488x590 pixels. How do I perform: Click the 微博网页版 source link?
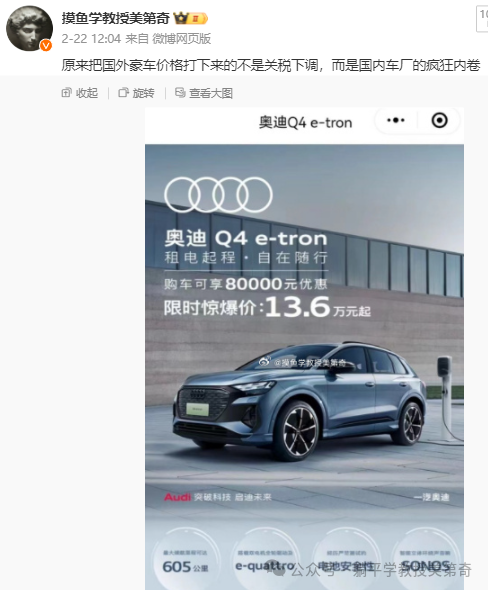pos(181,39)
